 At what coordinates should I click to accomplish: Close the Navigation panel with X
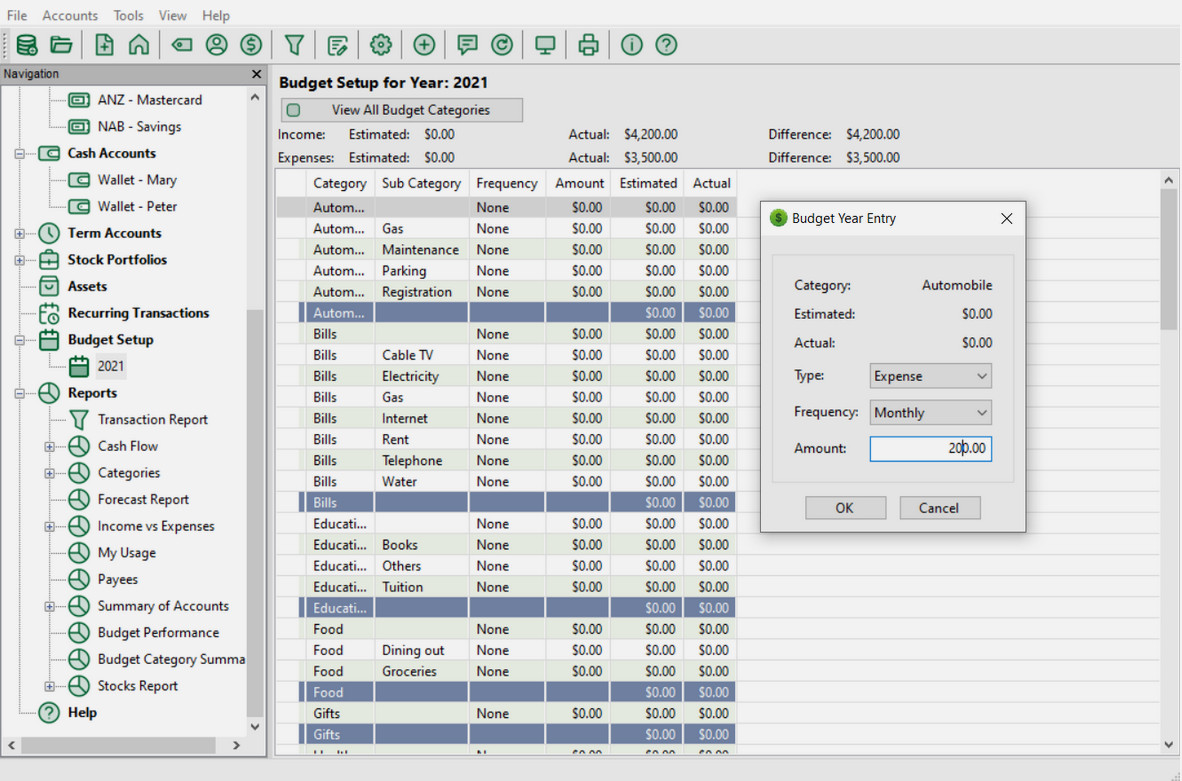[x=256, y=74]
